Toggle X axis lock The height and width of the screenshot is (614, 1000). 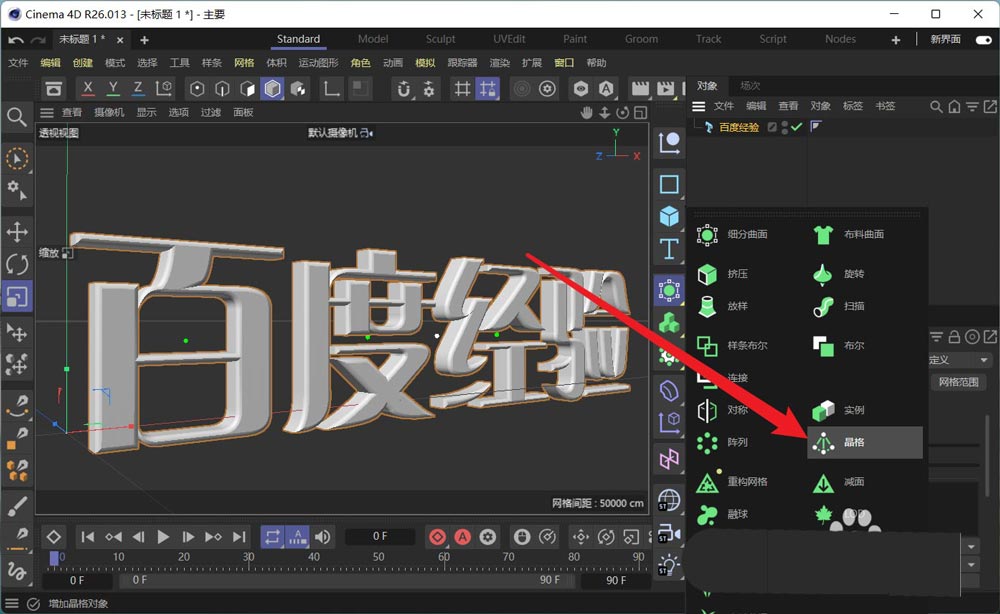click(88, 89)
